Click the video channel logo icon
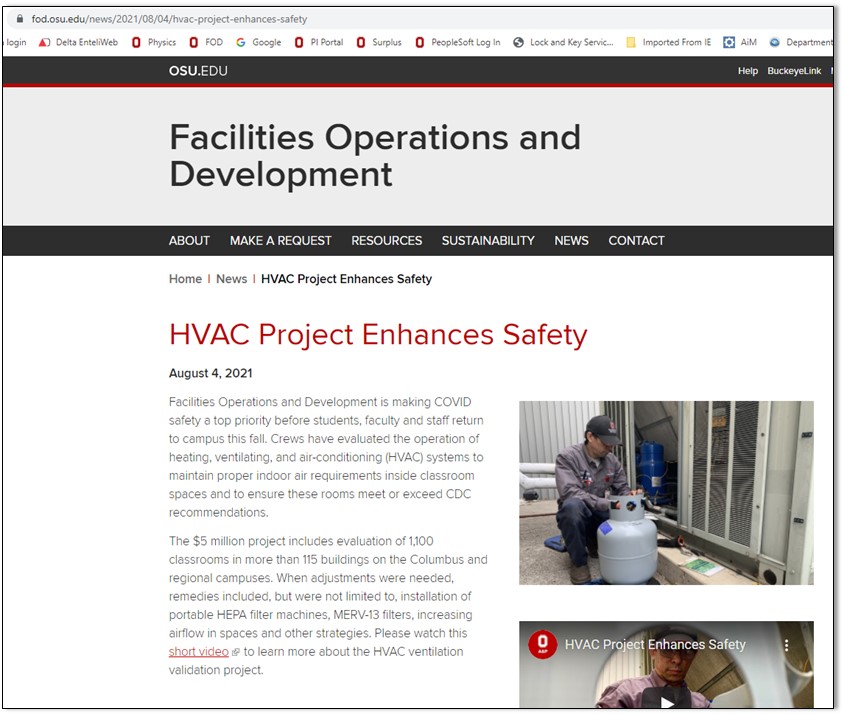The height and width of the screenshot is (715, 844). pos(543,644)
